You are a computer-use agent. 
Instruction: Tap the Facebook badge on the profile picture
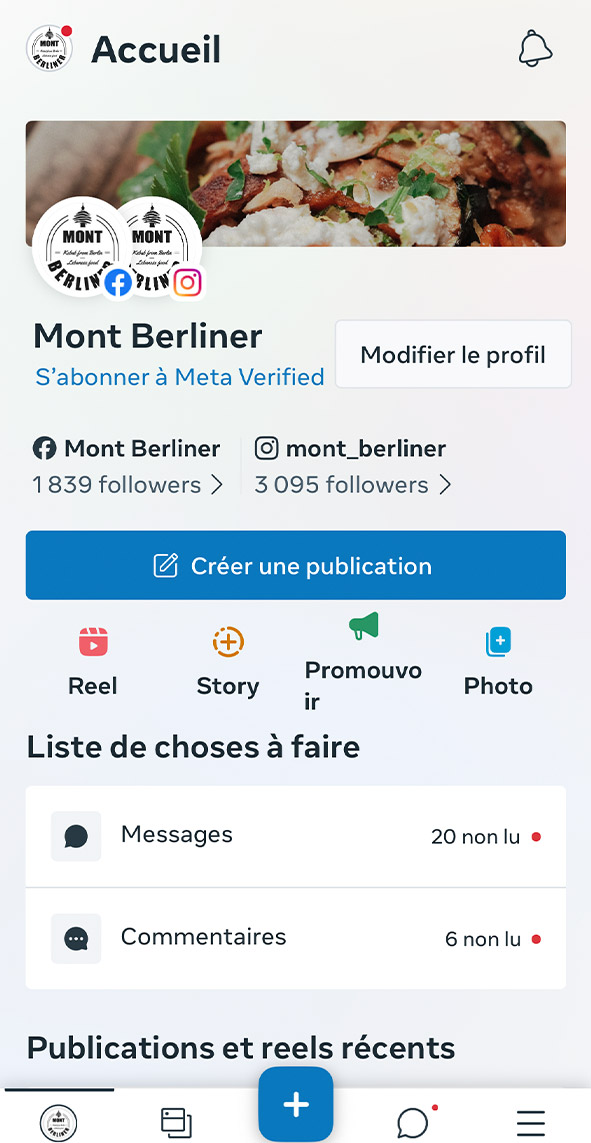(x=117, y=283)
